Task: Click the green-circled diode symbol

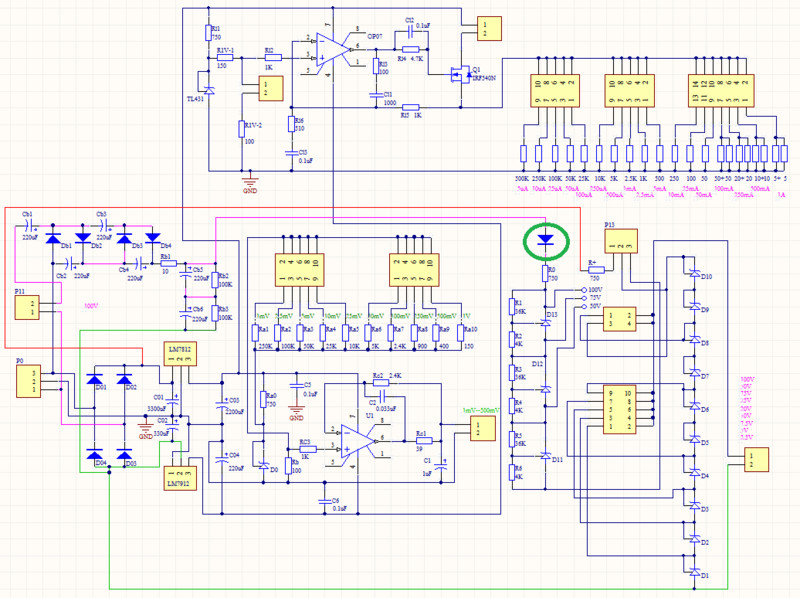Action: (x=545, y=240)
